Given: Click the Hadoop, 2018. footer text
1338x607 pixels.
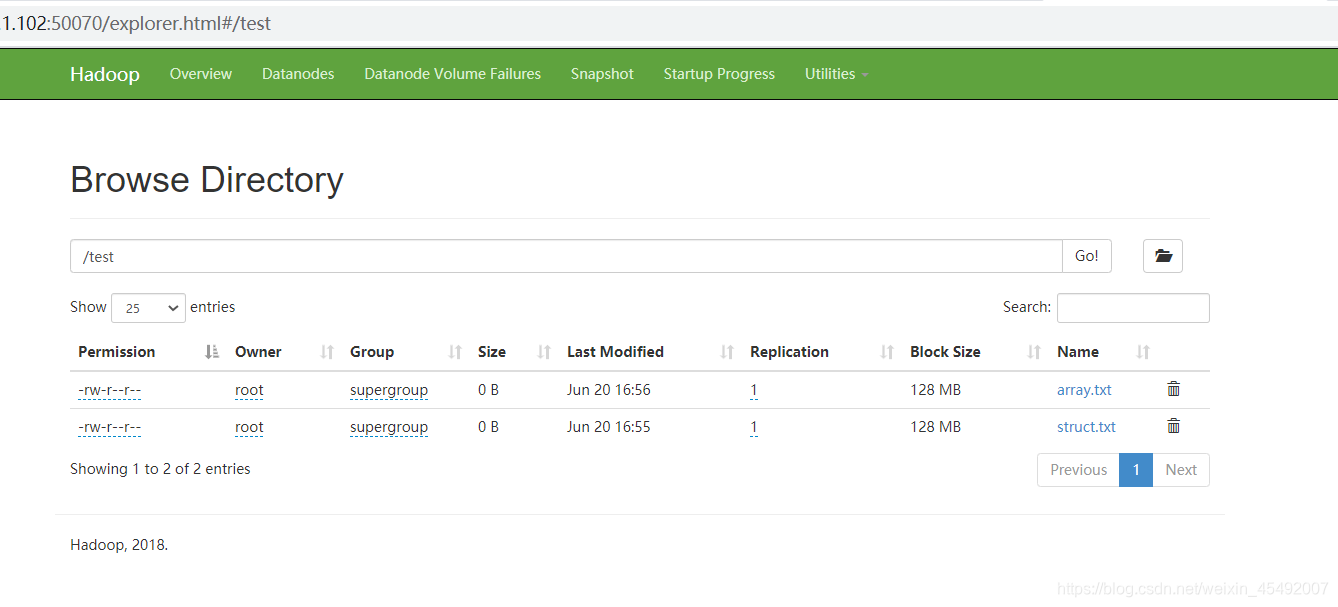Looking at the screenshot, I should [119, 545].
